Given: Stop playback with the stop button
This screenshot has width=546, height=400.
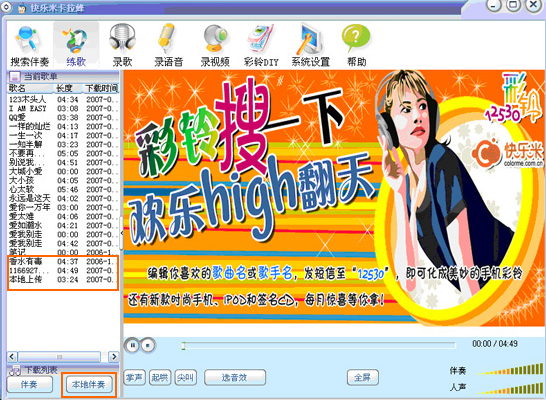Looking at the screenshot, I should coord(148,345).
